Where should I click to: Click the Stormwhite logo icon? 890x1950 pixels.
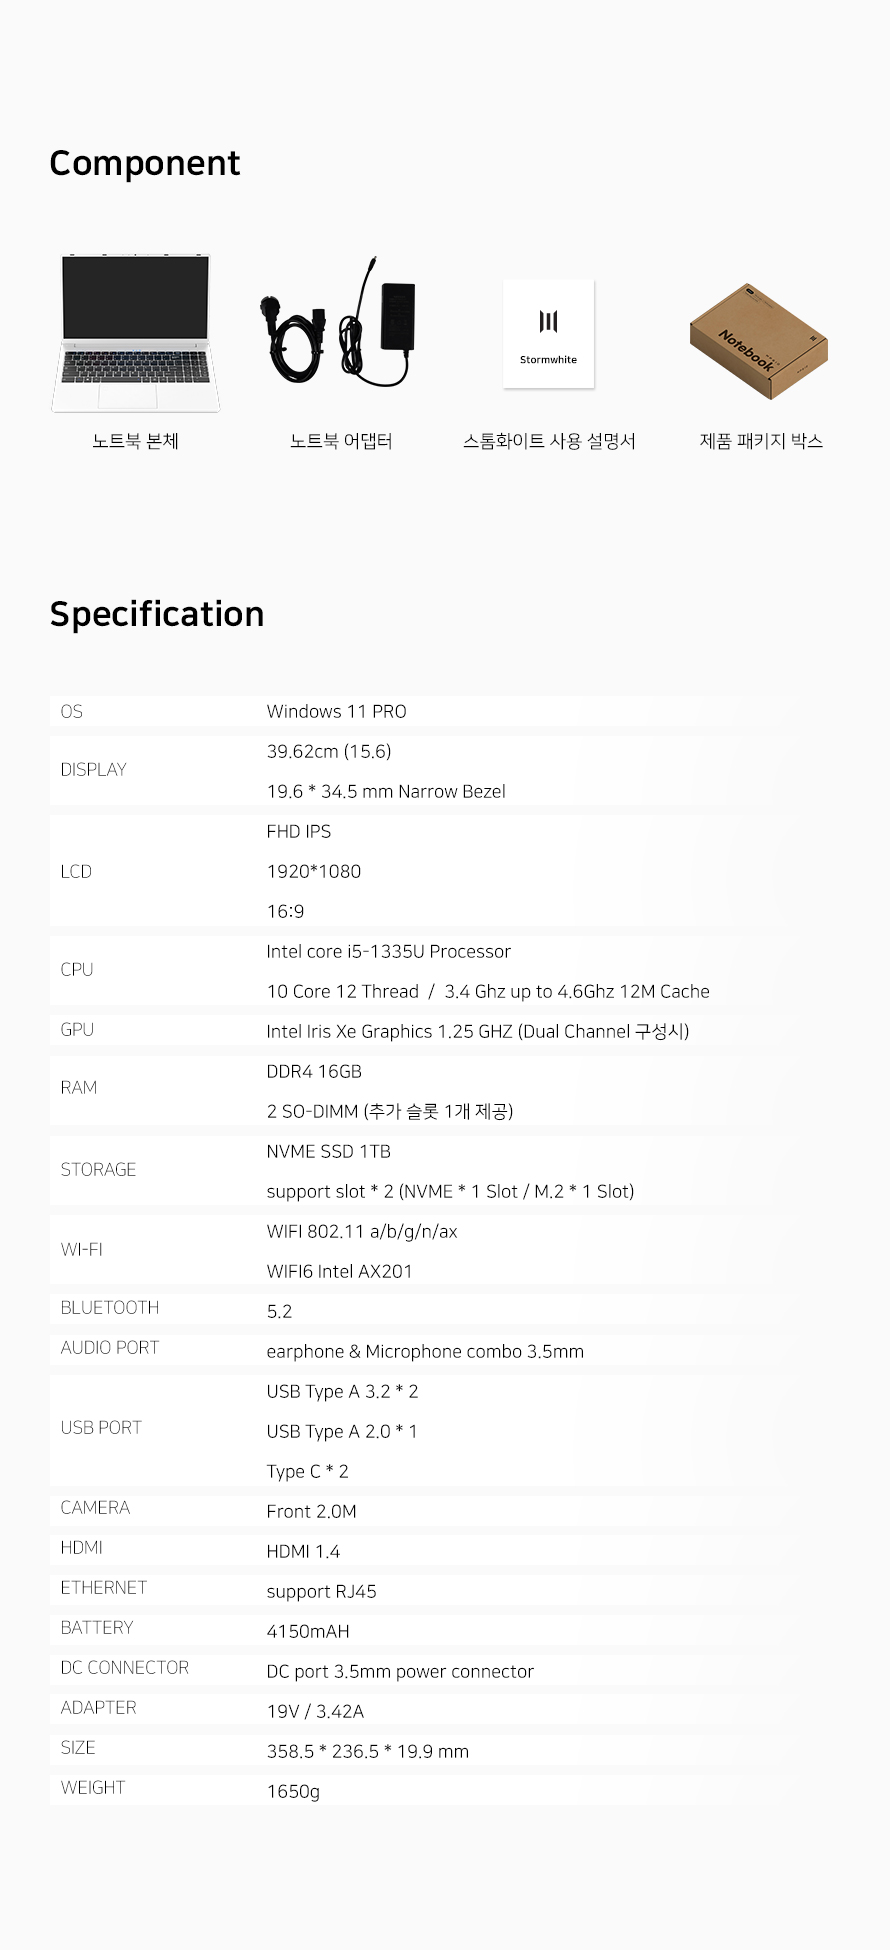(x=548, y=322)
